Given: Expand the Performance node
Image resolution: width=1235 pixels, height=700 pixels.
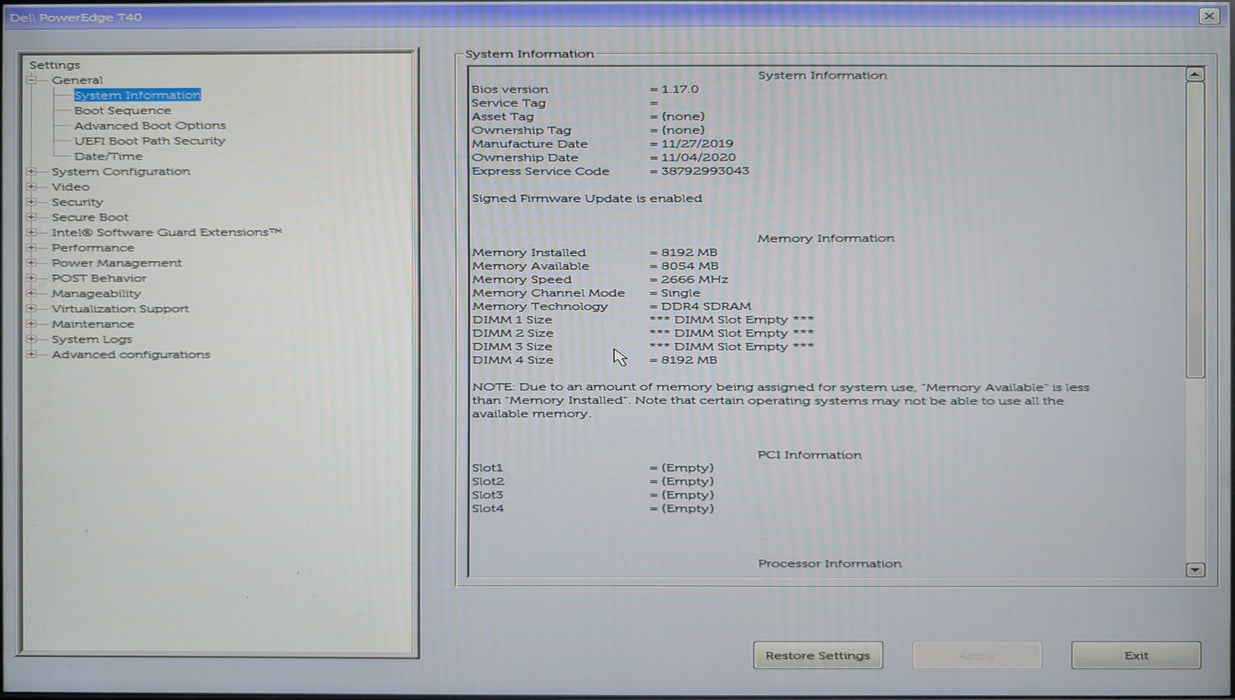Looking at the screenshot, I should [32, 248].
